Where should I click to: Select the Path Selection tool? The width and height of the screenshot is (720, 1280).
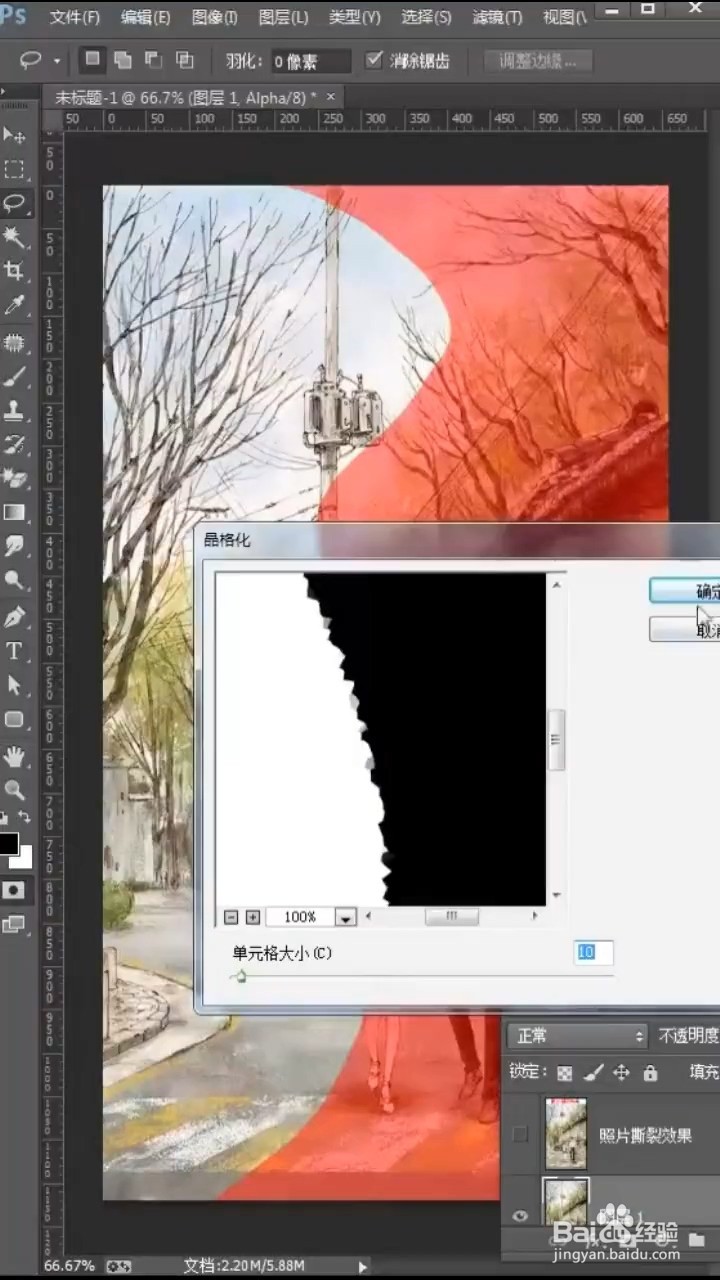coord(14,685)
